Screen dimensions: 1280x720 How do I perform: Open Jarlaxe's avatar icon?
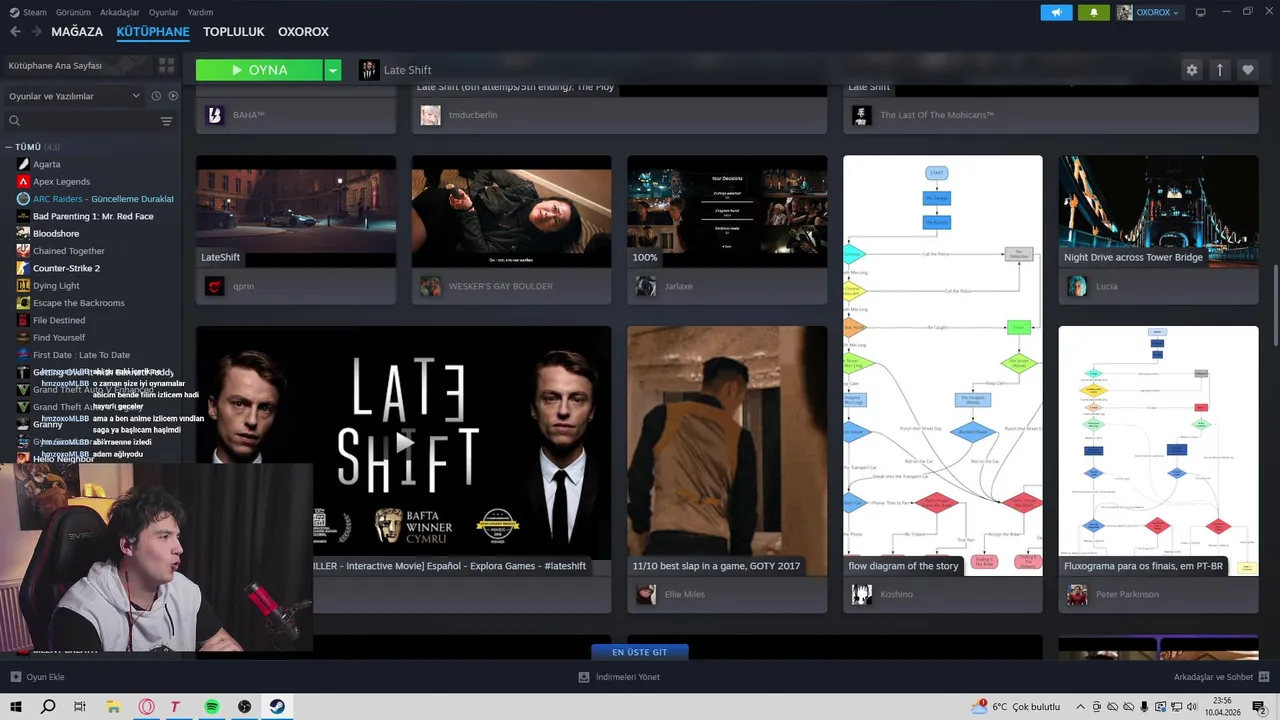coord(646,286)
